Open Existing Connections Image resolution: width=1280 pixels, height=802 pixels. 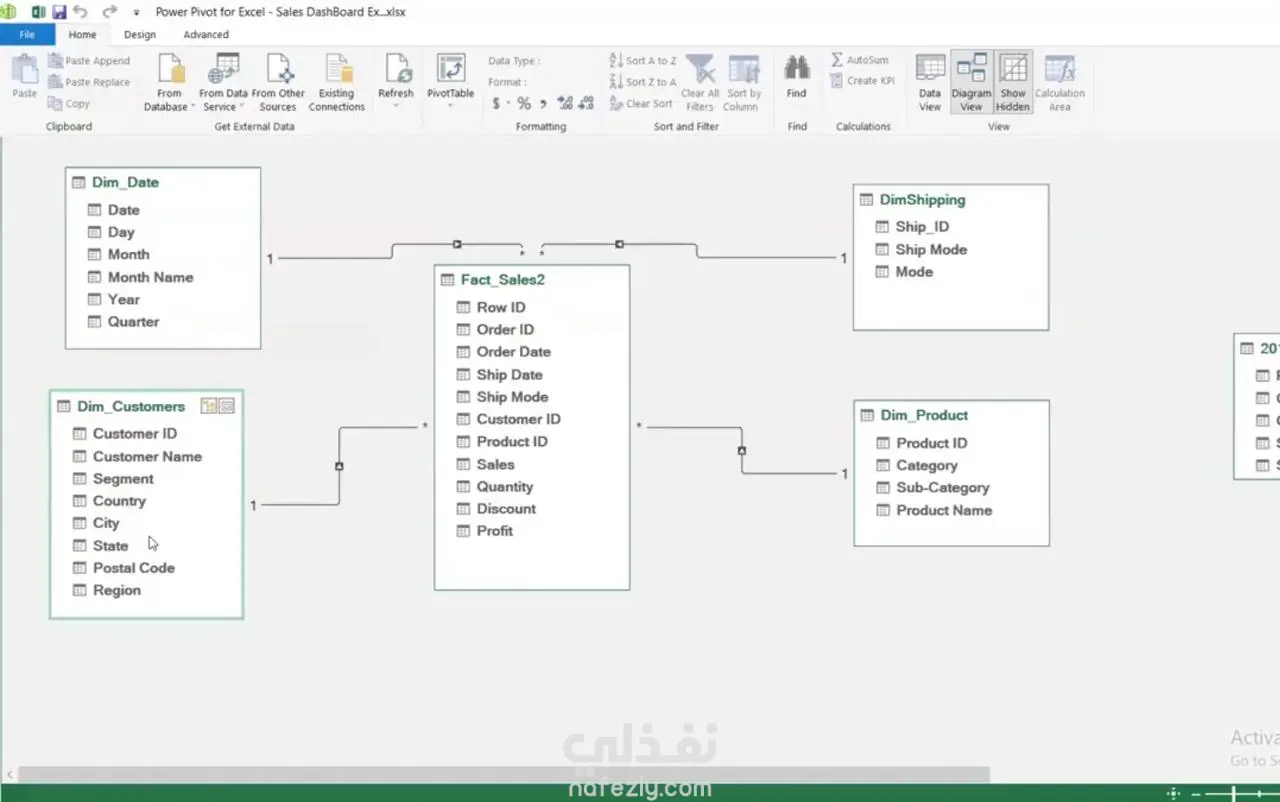337,83
